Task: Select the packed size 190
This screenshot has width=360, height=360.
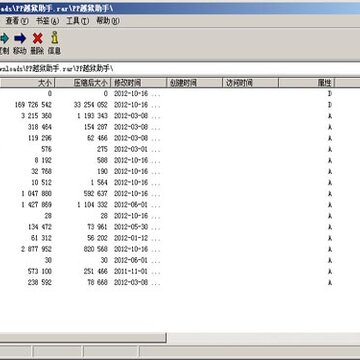Action: point(103,171)
